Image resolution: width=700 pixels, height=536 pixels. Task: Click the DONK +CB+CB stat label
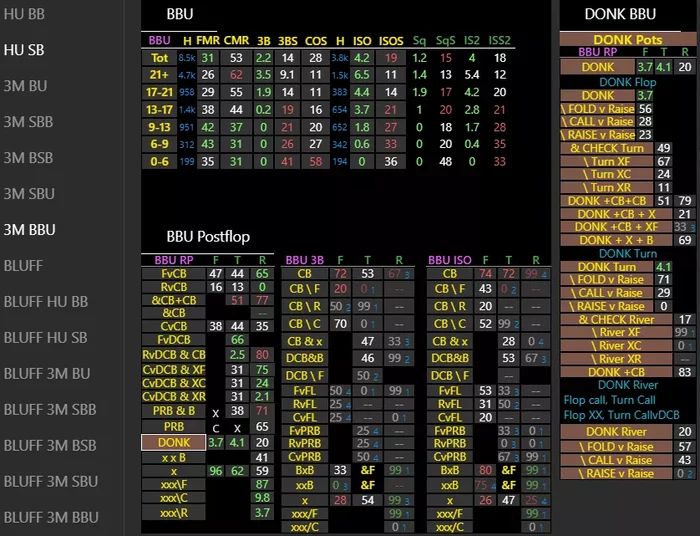pyautogui.click(x=606, y=201)
